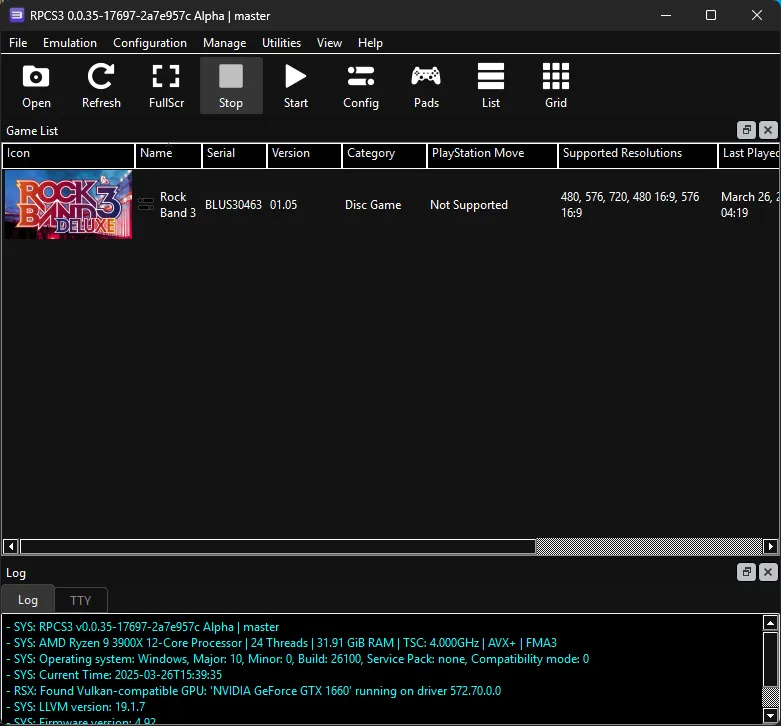
Task: Click log scroll up arrow
Action: click(x=771, y=623)
